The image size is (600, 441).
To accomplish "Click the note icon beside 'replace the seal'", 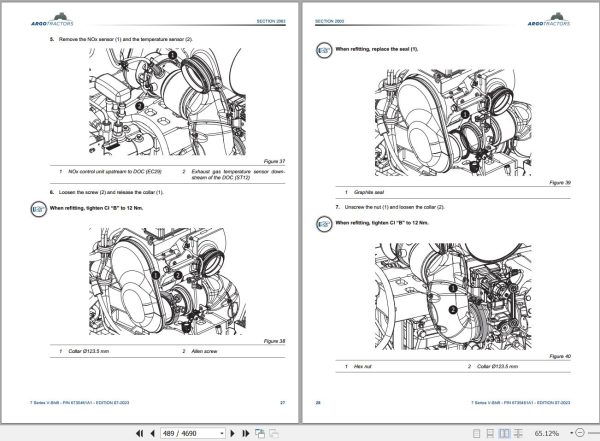I will pos(324,50).
